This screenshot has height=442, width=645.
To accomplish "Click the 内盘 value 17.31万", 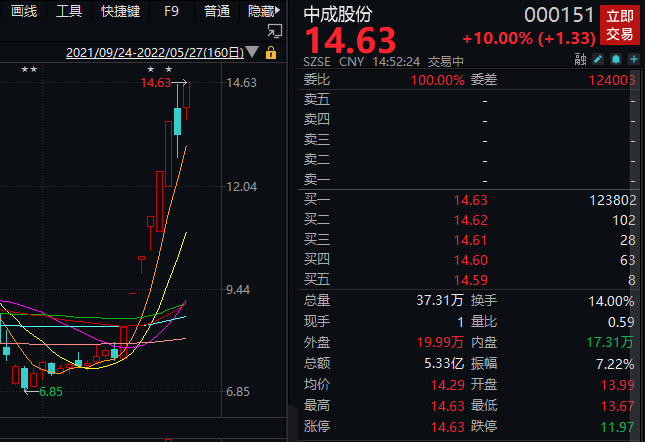I will (610, 342).
